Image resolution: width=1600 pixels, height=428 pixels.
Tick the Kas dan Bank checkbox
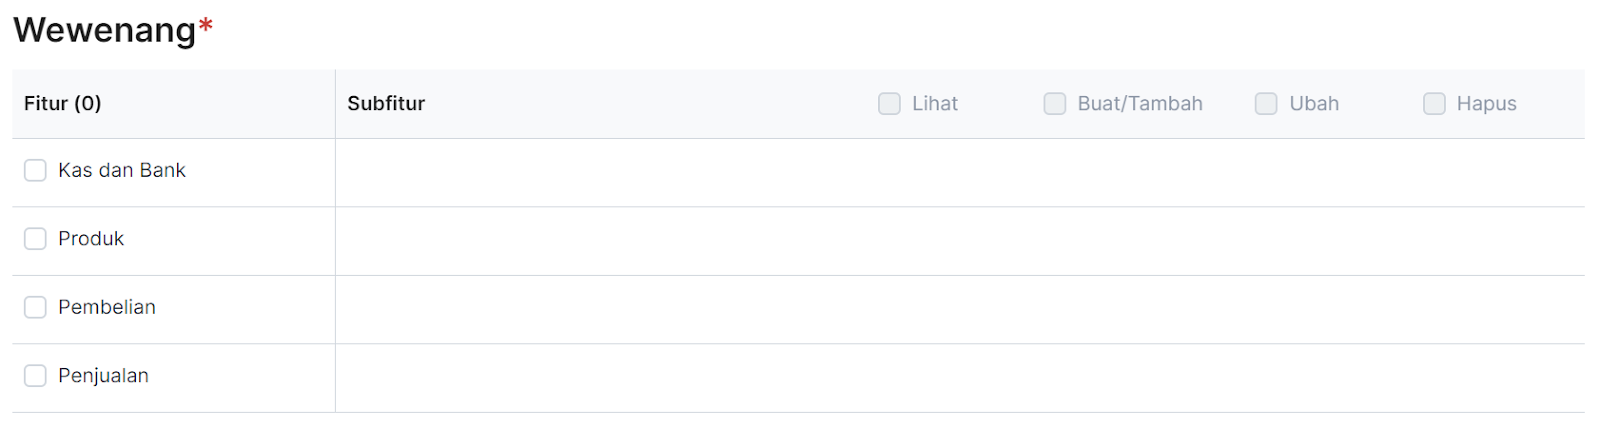click(35, 171)
